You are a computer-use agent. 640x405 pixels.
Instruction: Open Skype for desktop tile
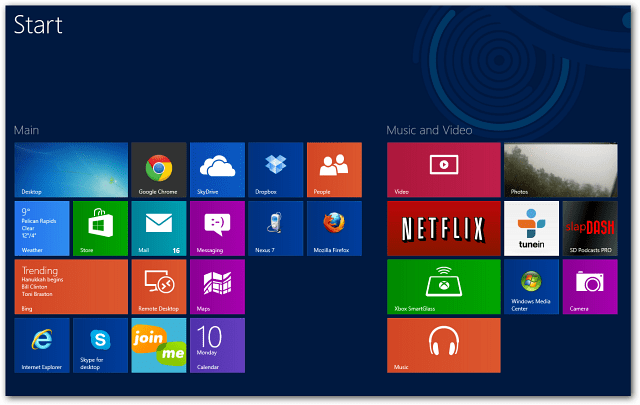tap(100, 345)
